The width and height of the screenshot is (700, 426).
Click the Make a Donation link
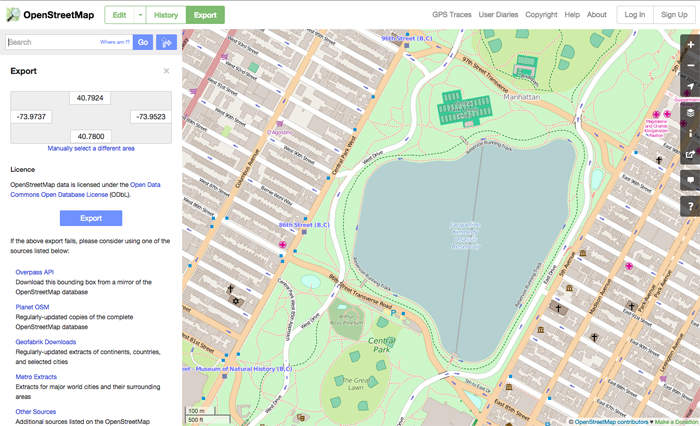676,422
